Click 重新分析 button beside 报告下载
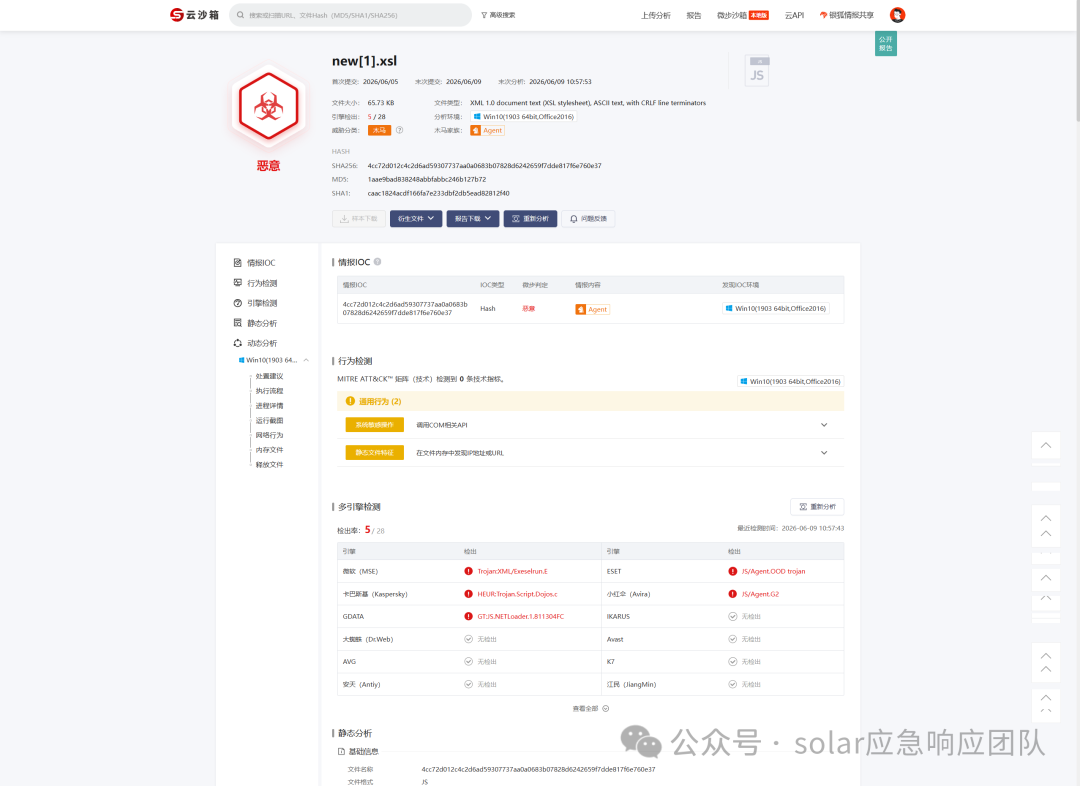1080x786 pixels. [530, 218]
